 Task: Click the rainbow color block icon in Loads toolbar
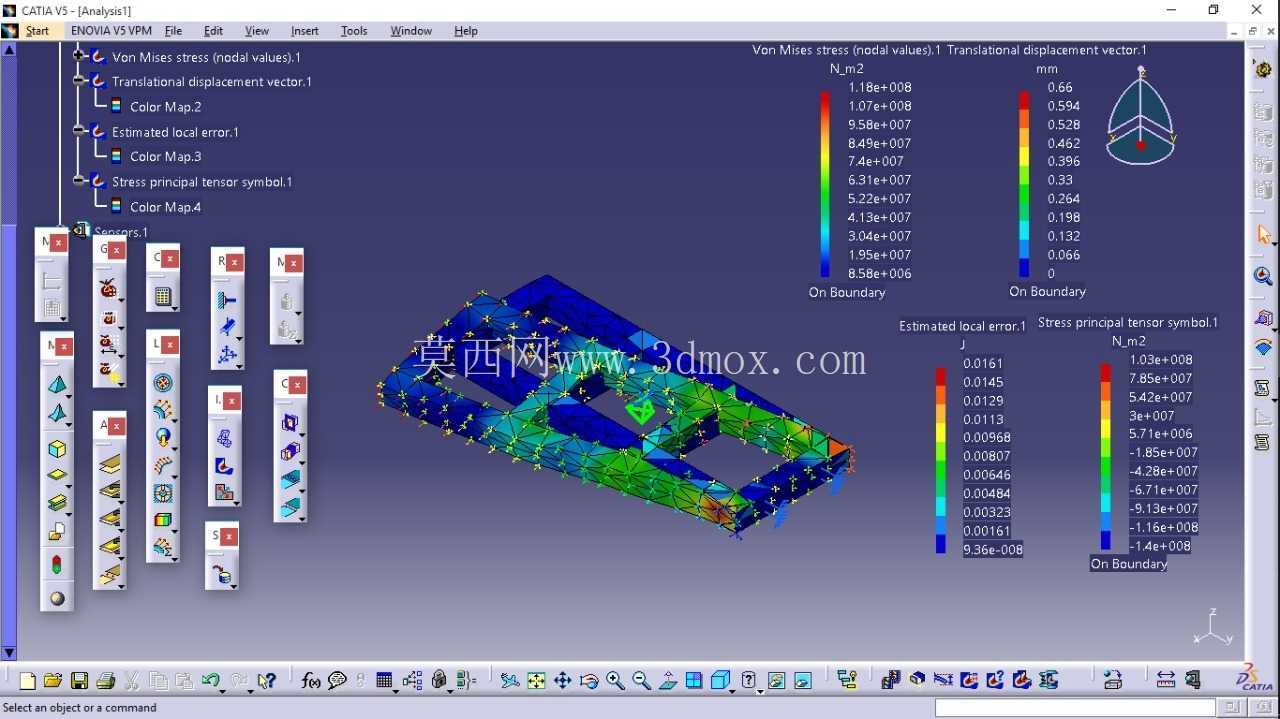(x=162, y=520)
